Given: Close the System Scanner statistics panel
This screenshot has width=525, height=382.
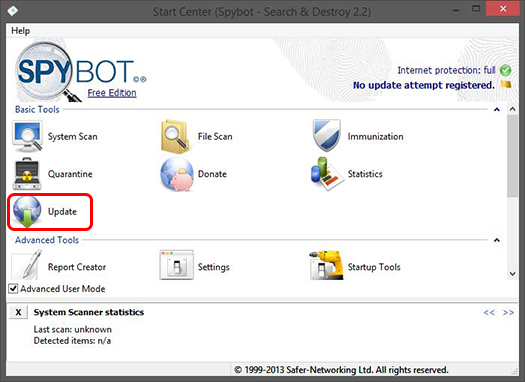Looking at the screenshot, I should pos(18,312).
